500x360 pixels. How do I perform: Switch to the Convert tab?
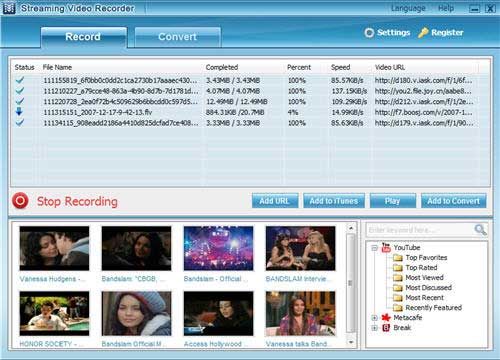[178, 37]
